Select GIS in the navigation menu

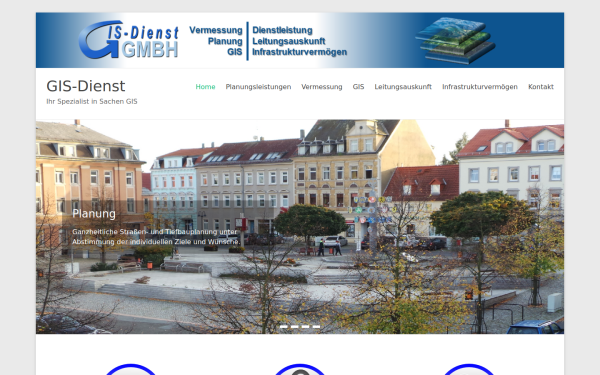pos(358,87)
